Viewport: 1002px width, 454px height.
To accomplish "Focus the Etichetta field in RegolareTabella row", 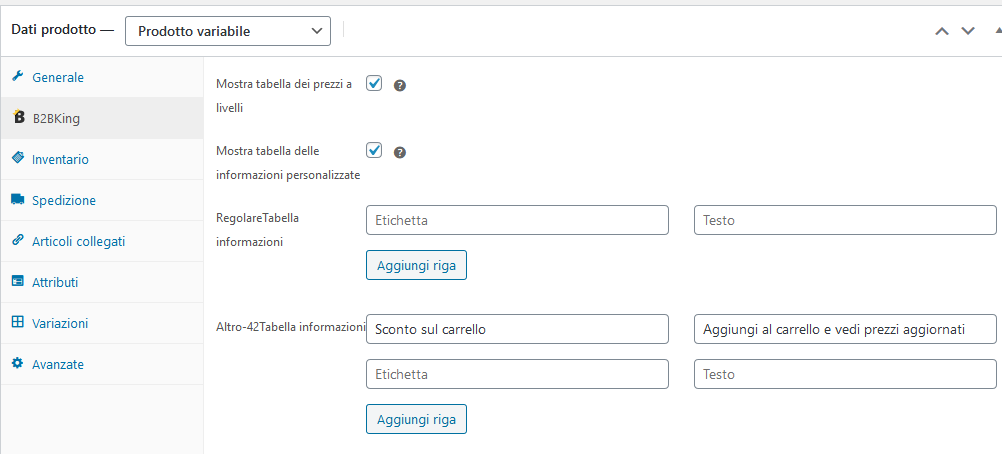I will pyautogui.click(x=517, y=220).
